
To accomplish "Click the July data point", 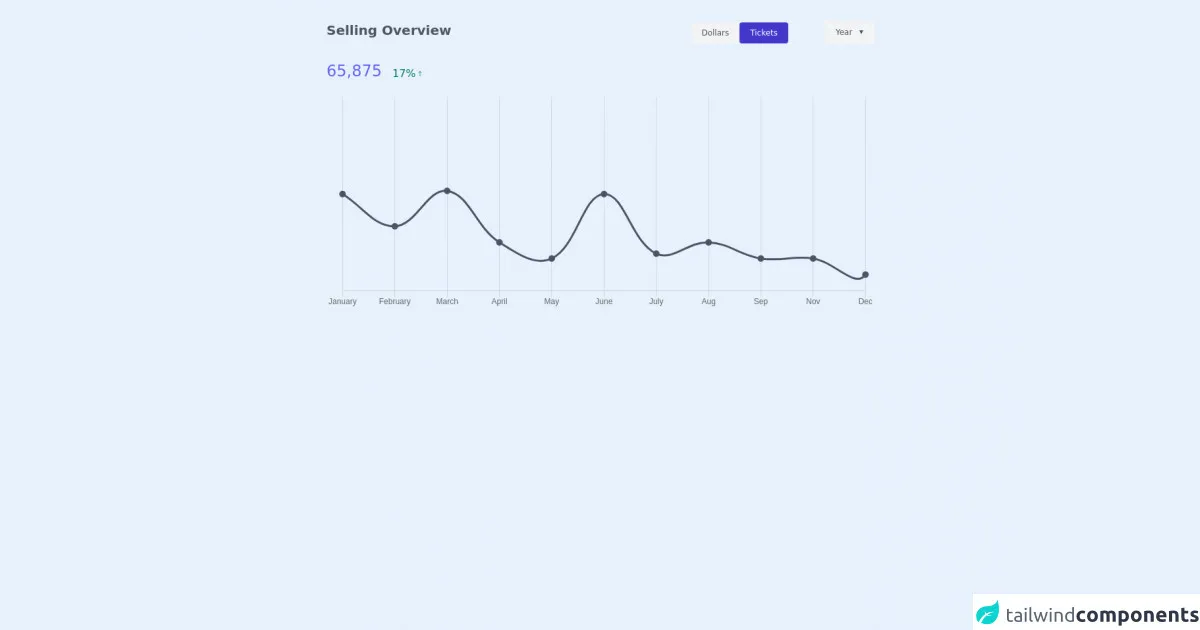I will (x=656, y=254).
